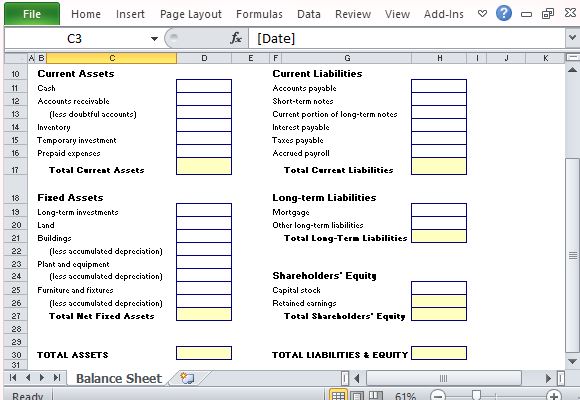Select column C header
This screenshot has height=400, width=580.
point(111,58)
